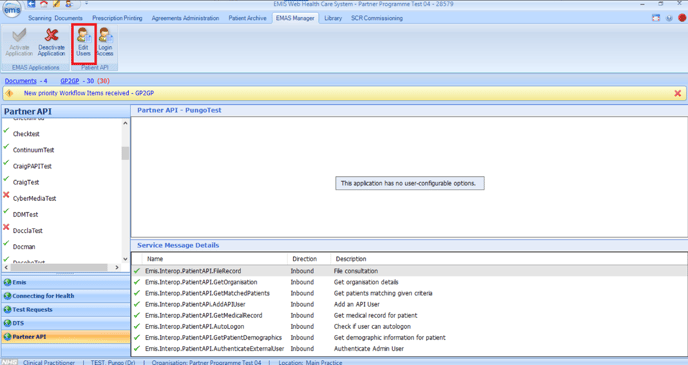Click the list's vertical scrollbar thumb
The height and width of the screenshot is (365, 688).
coord(125,153)
